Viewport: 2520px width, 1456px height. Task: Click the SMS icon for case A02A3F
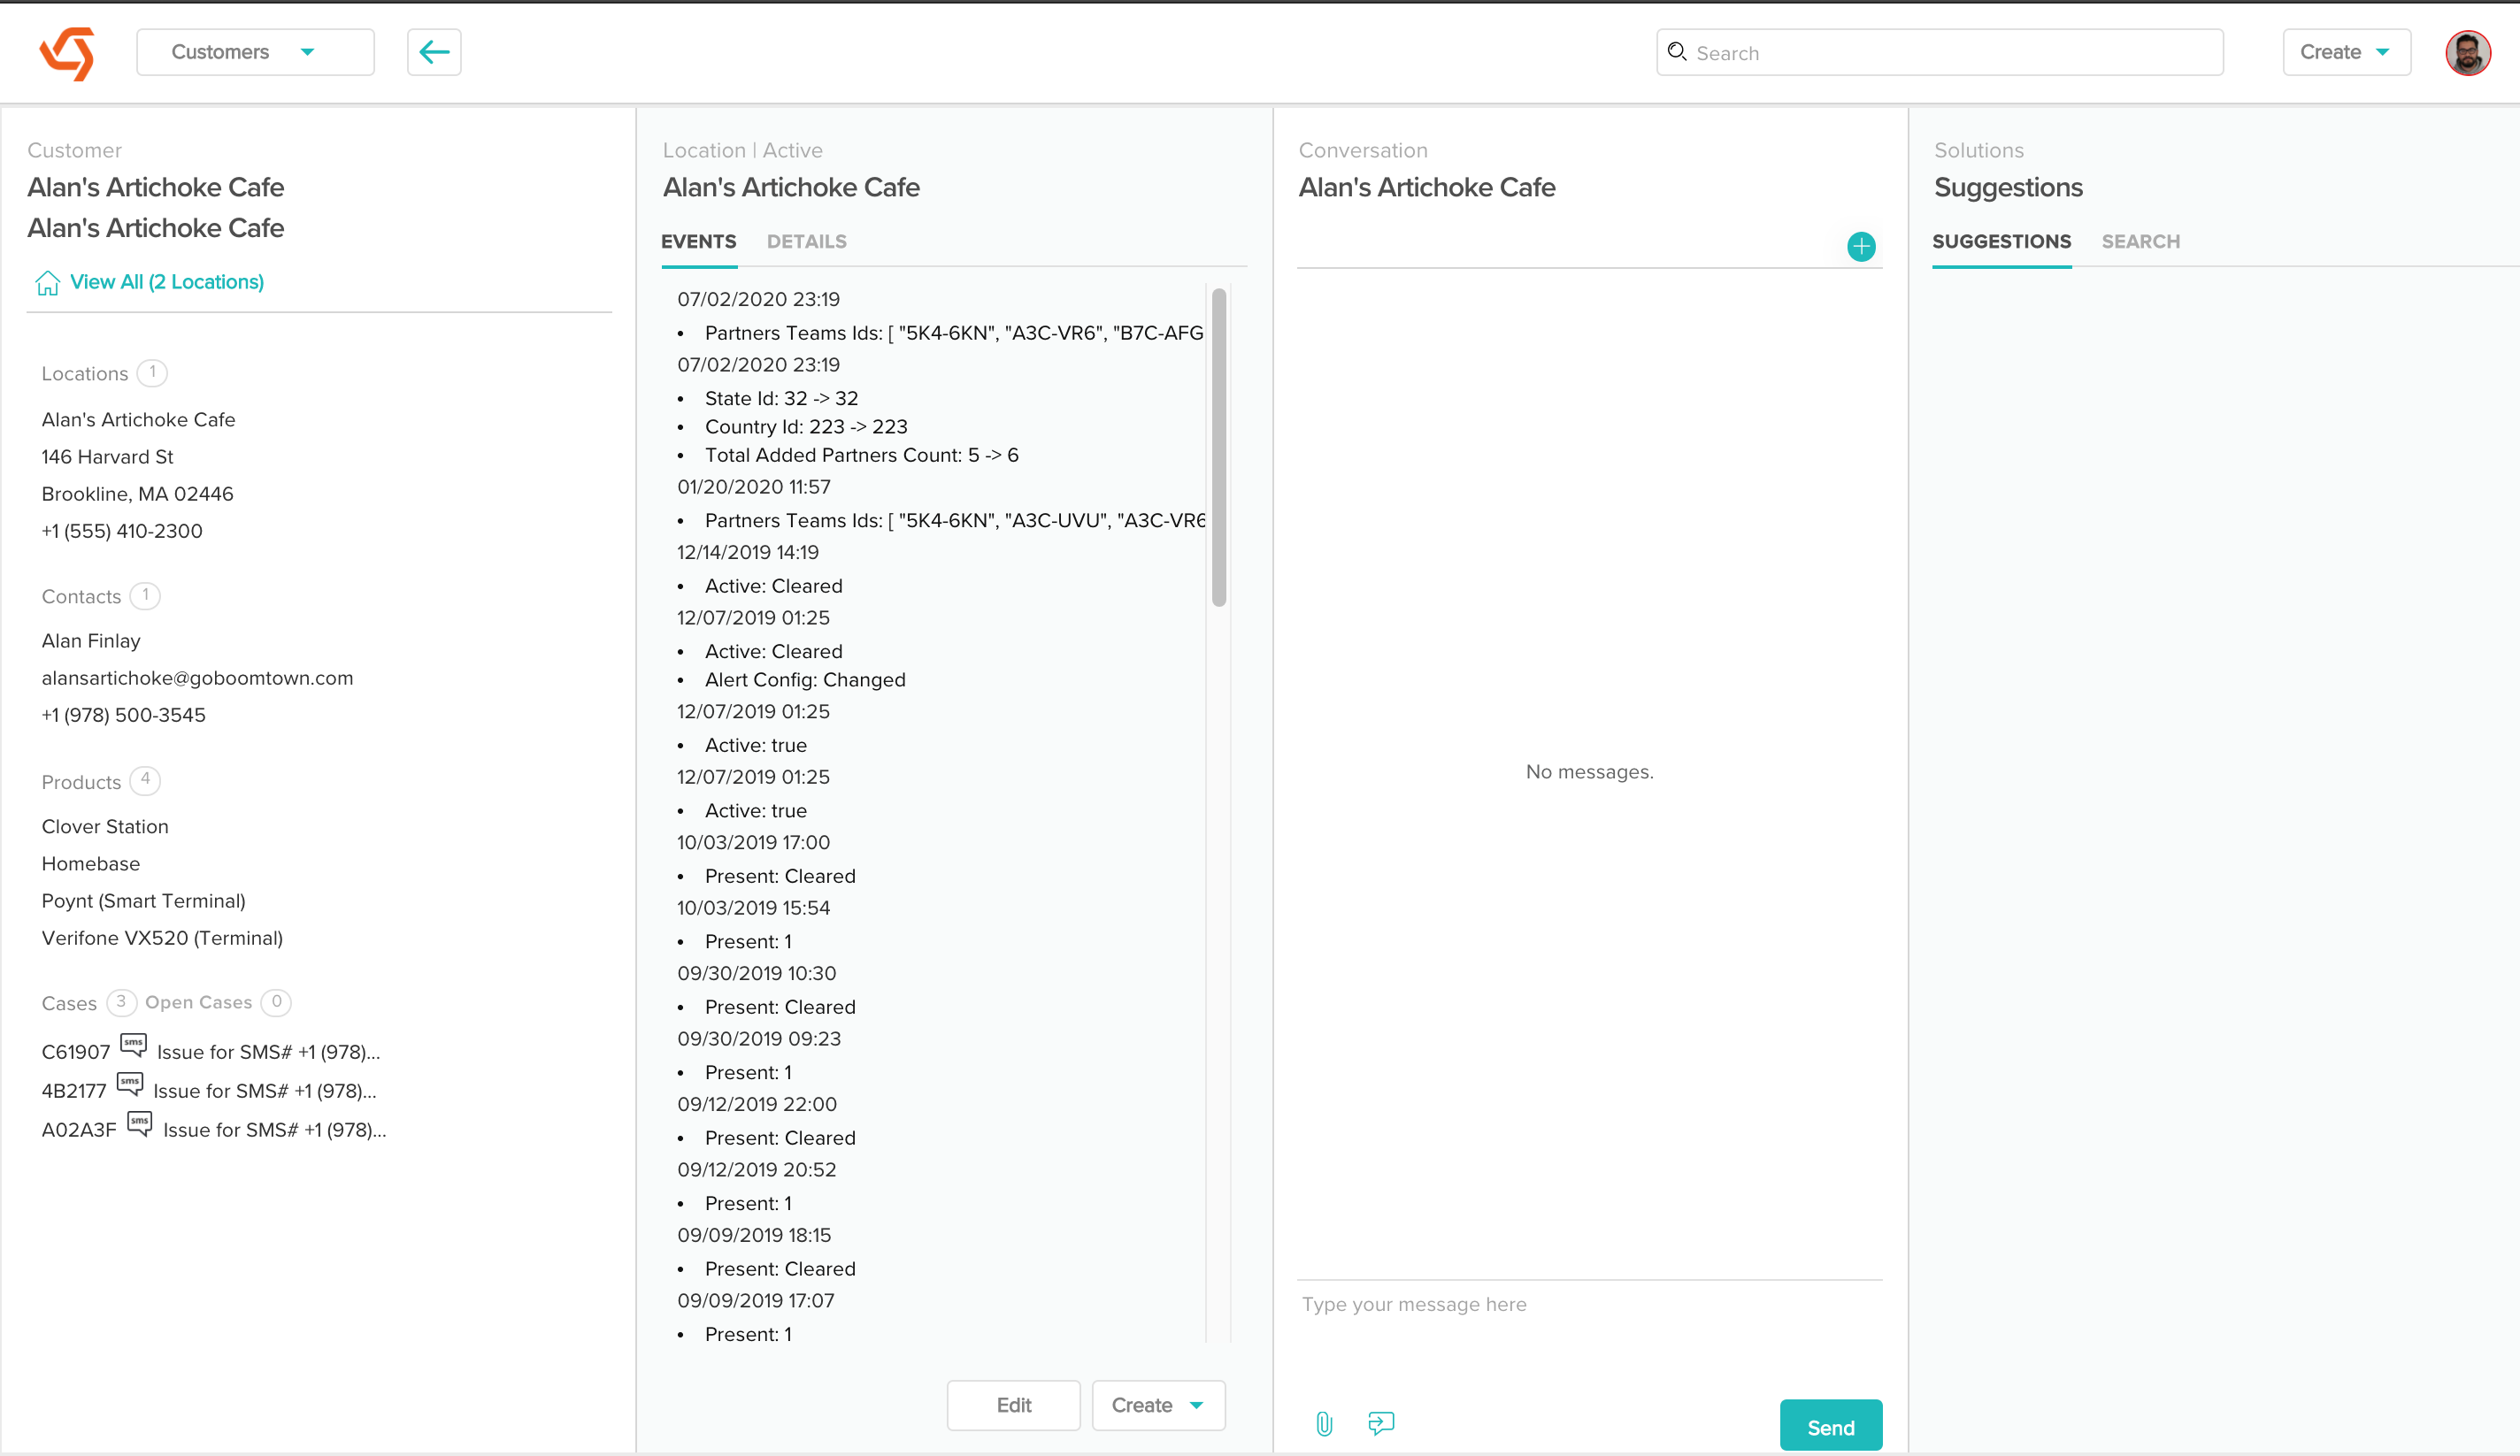139,1123
